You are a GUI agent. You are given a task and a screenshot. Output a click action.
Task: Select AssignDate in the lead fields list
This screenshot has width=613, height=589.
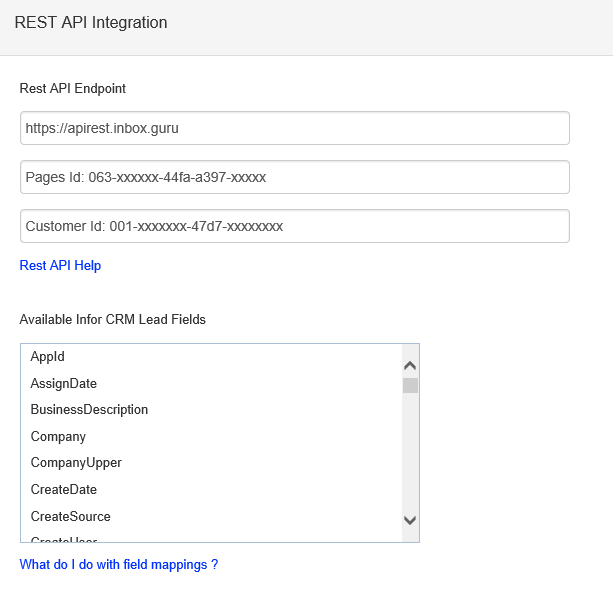pos(211,383)
